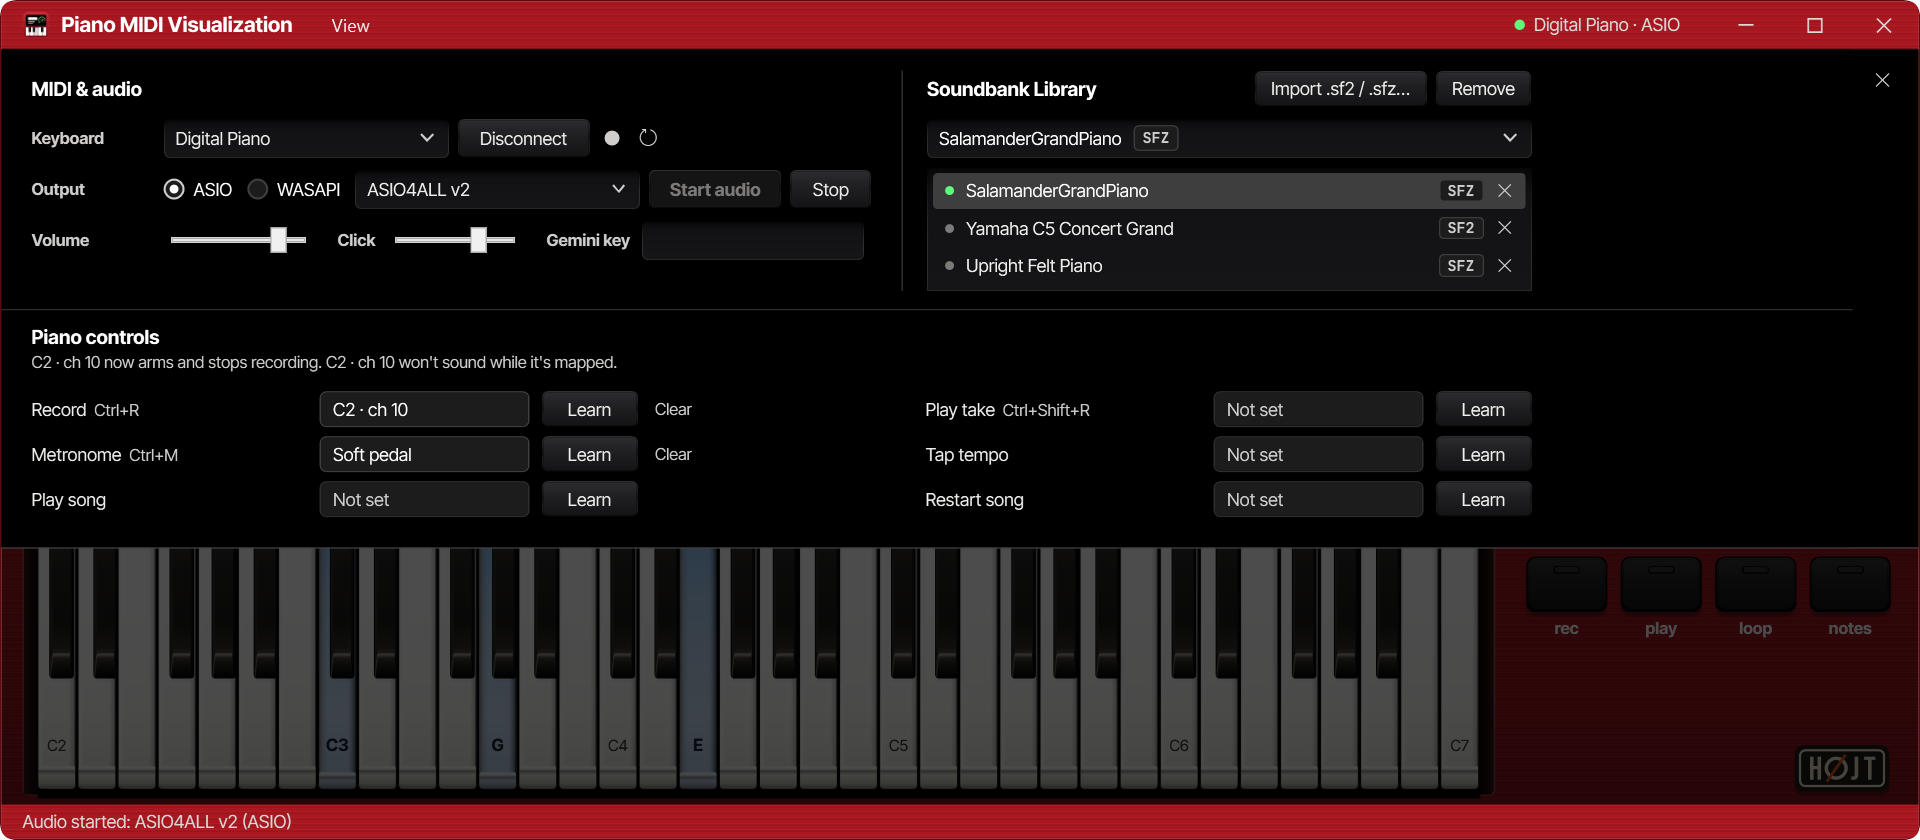Open the Keyboard device dropdown
Image resolution: width=1920 pixels, height=840 pixels.
[306, 139]
